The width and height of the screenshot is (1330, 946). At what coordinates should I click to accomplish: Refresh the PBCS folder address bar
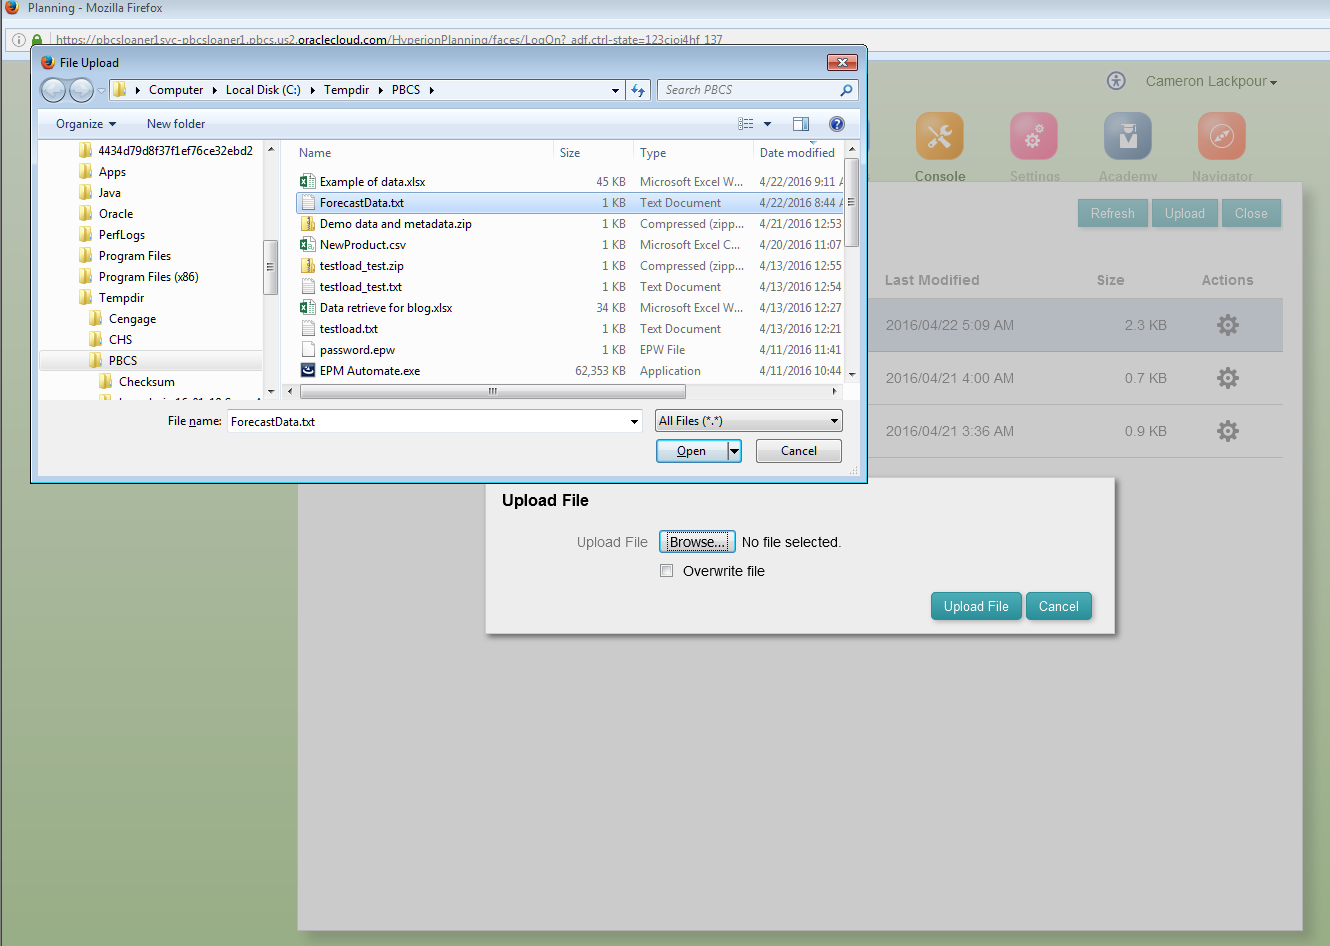tap(638, 90)
